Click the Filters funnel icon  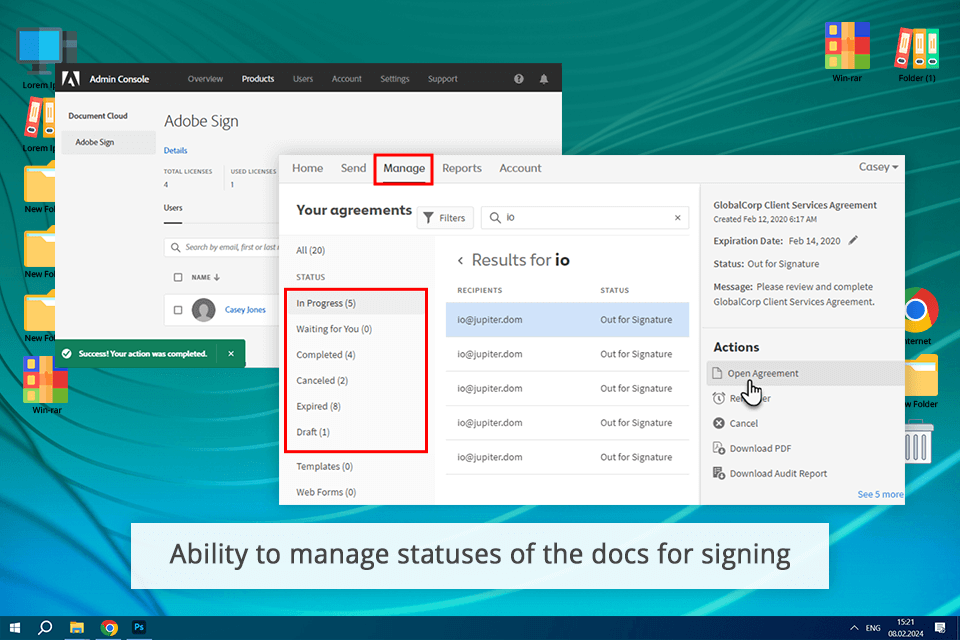pyautogui.click(x=429, y=218)
